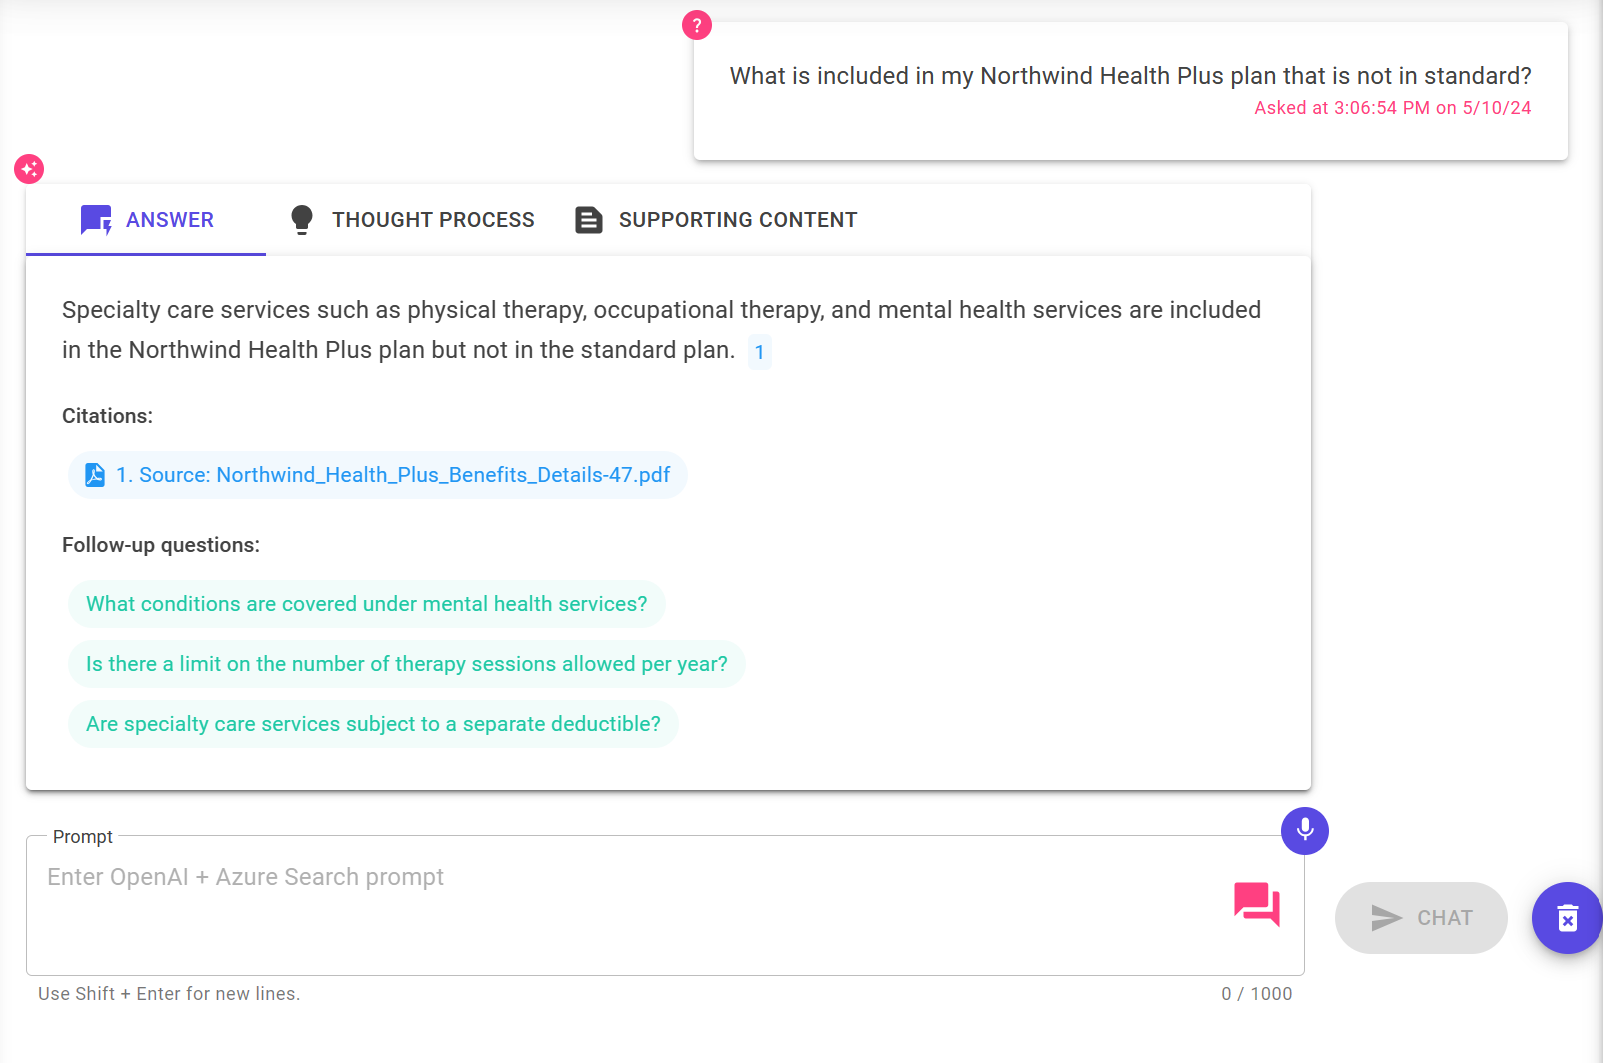Click citation reference number 1 in answer
This screenshot has width=1603, height=1063.
[x=760, y=352]
